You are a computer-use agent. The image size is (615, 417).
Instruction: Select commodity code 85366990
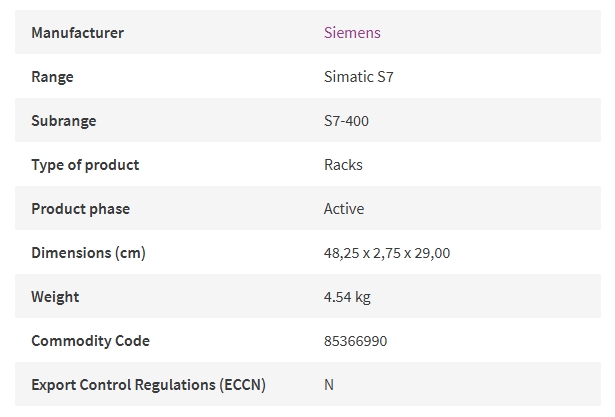pyautogui.click(x=355, y=341)
